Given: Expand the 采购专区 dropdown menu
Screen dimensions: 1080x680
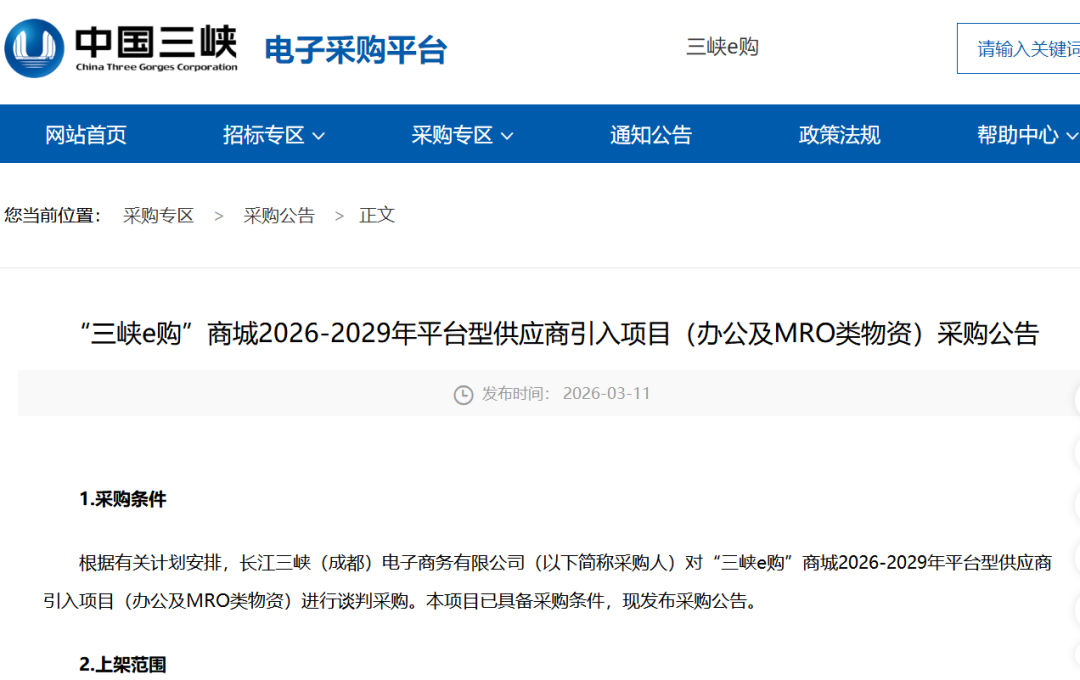Looking at the screenshot, I should pos(461,134).
